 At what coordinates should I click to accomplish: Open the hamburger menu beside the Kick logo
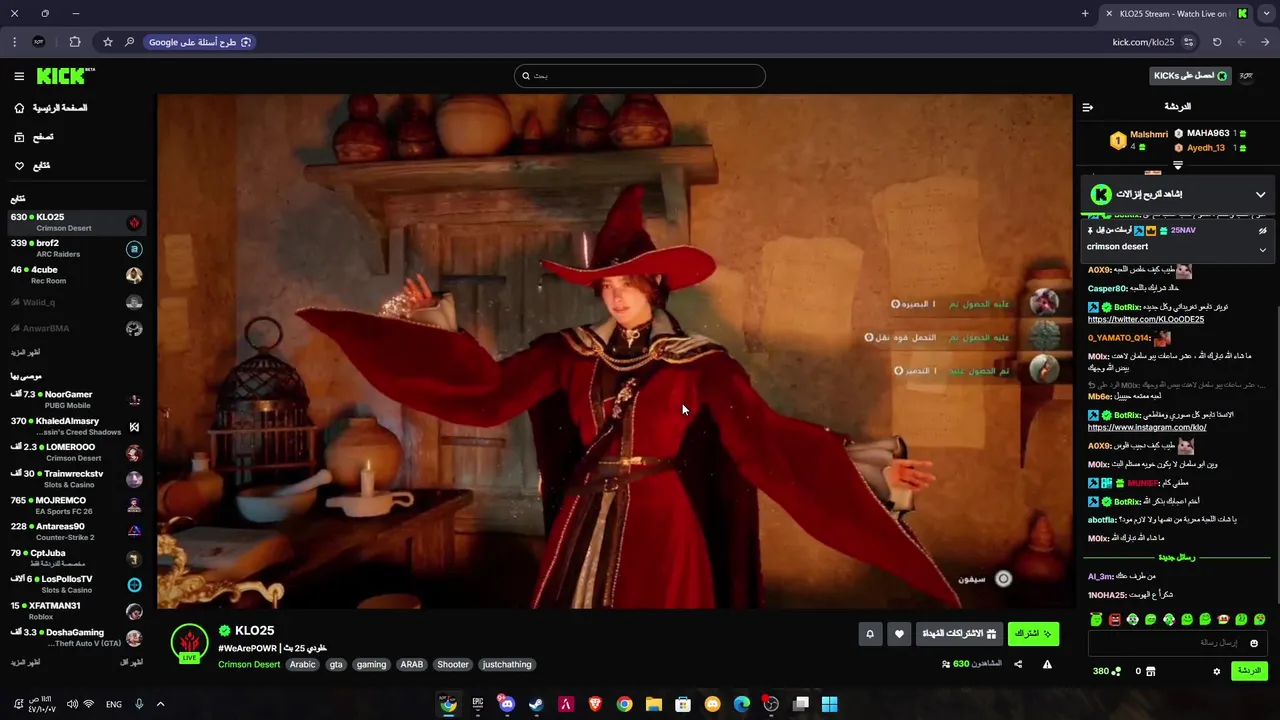pos(19,76)
